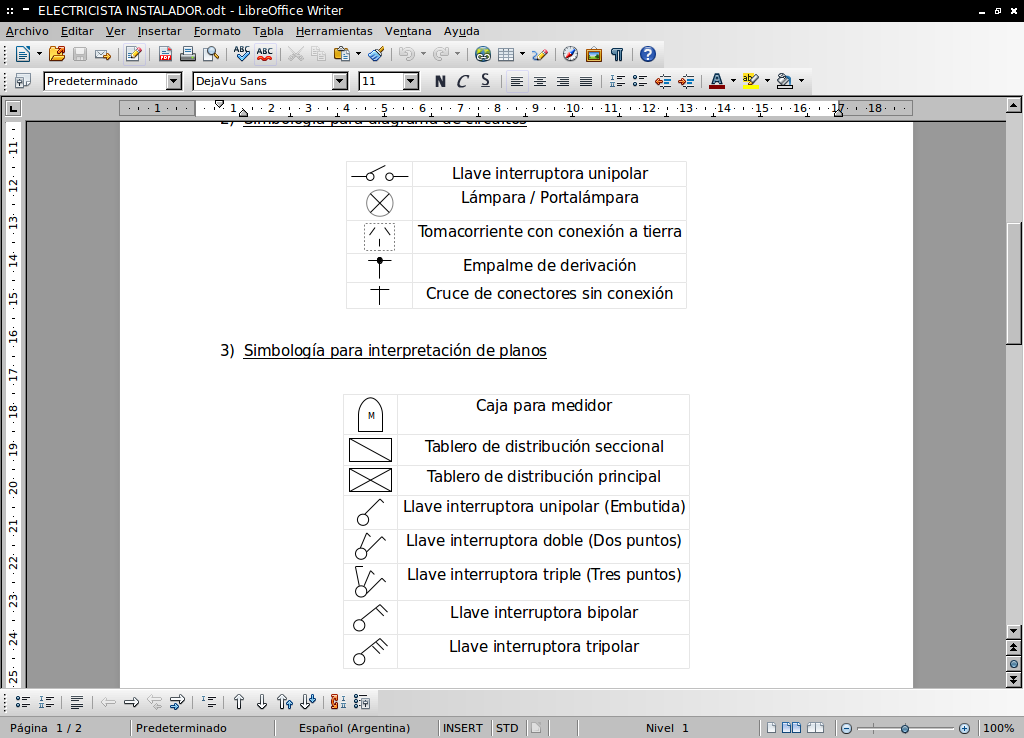Screen dimensions: 1024x738
Task: Apply font color red A
Action: click(x=716, y=81)
